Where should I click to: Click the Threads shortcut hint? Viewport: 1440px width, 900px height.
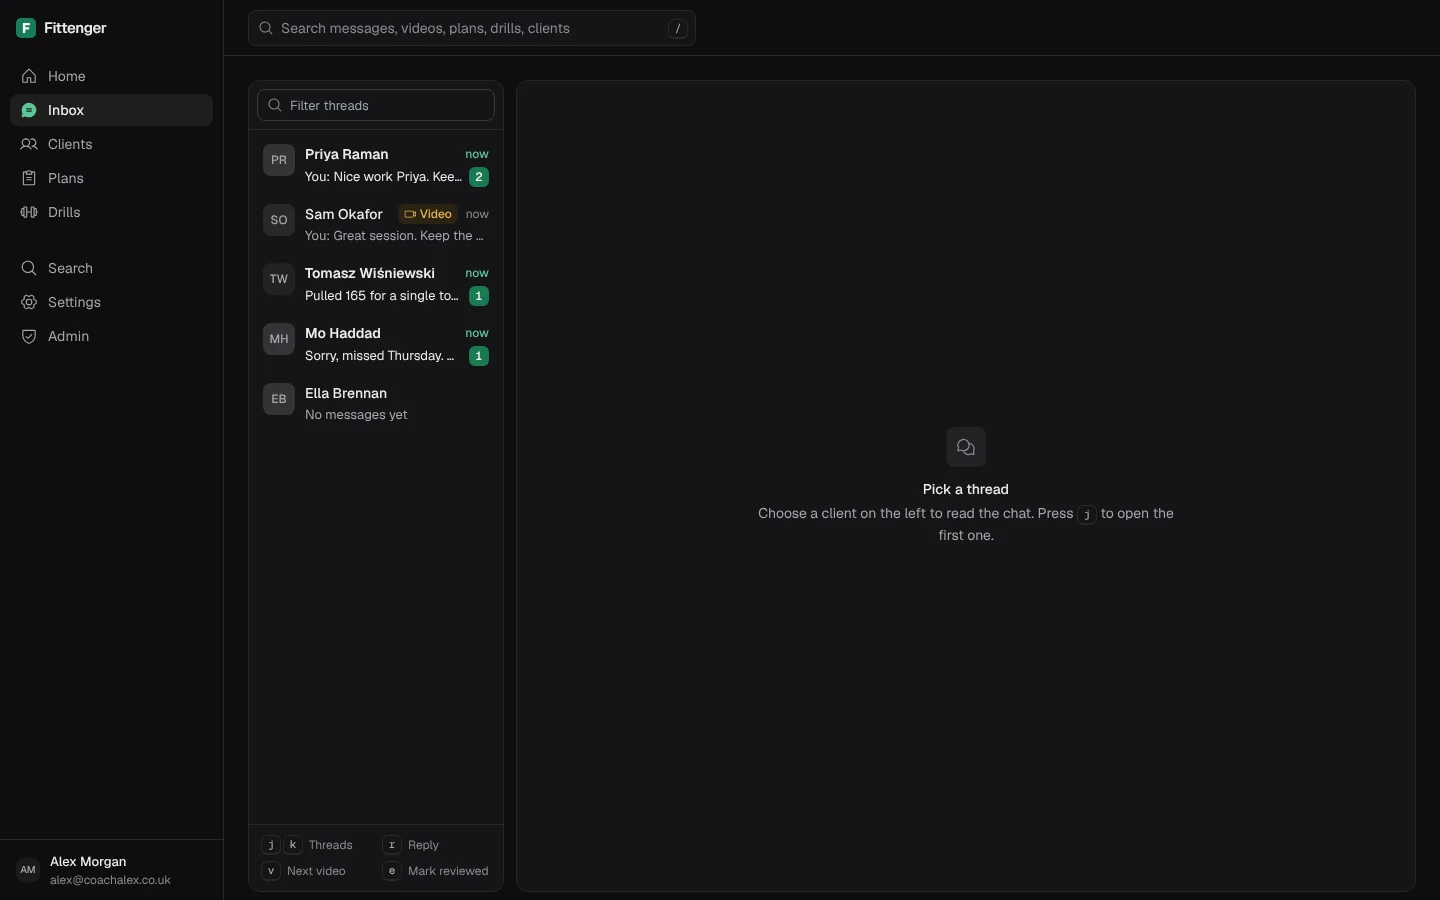coord(307,845)
